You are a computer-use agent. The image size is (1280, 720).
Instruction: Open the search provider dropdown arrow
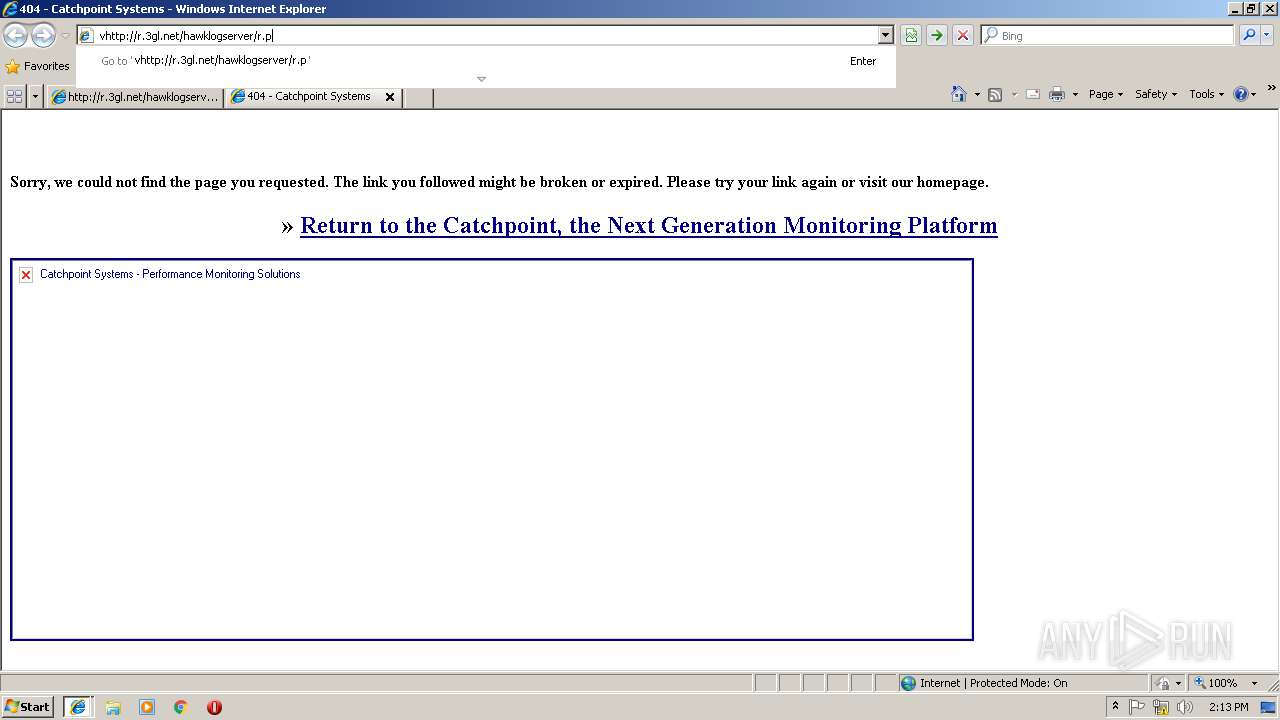click(x=1267, y=35)
